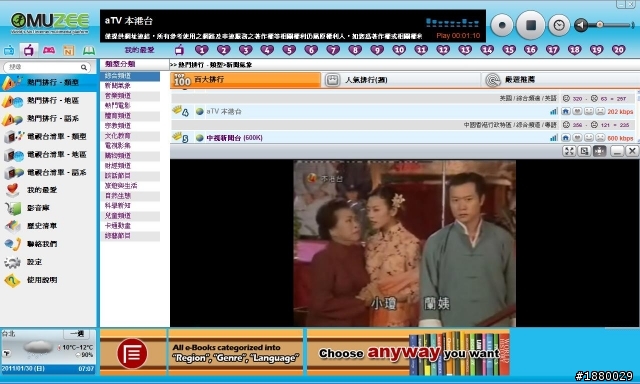Adjust the volume slider knob
Screen dimensions: 640x384
[x=600, y=25]
